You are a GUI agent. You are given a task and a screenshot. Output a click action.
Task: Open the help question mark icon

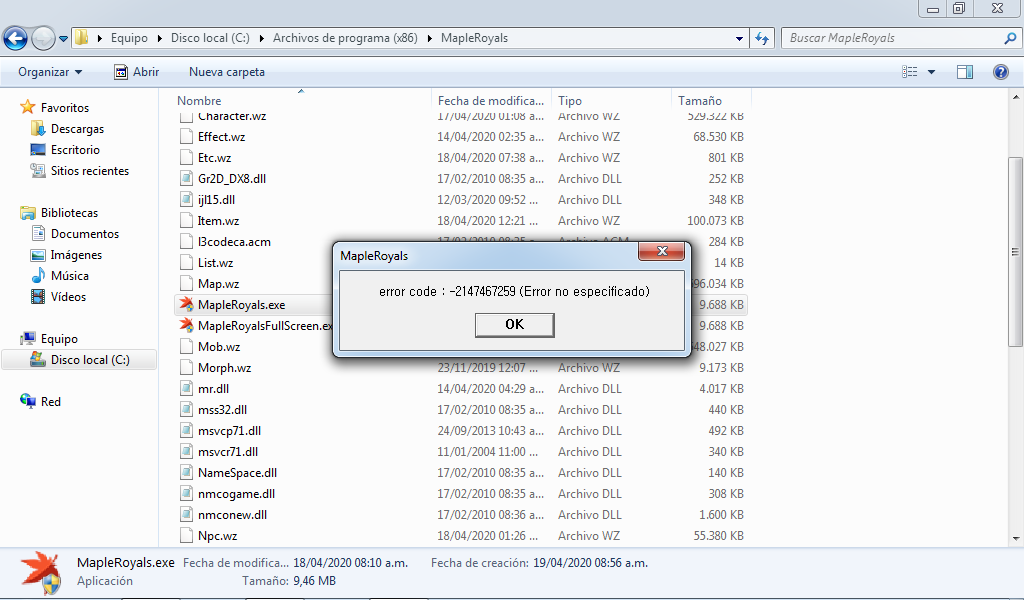(1000, 72)
